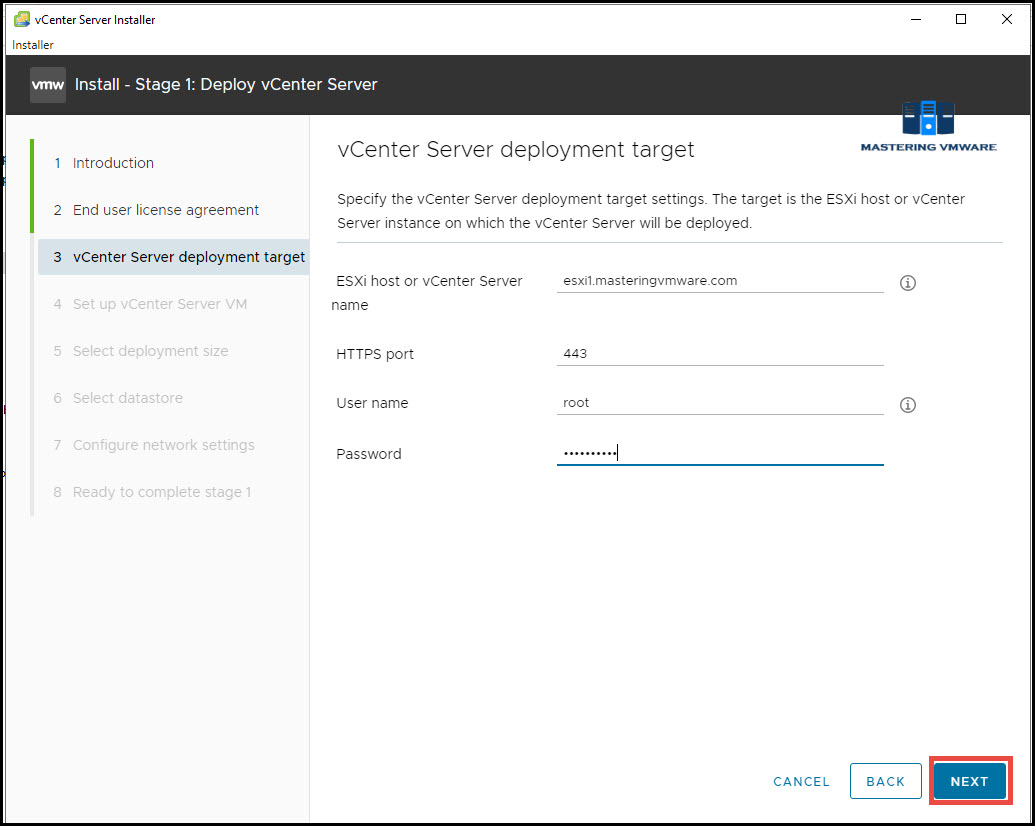
Task: Click the info icon beside ESXi host field
Action: [908, 283]
